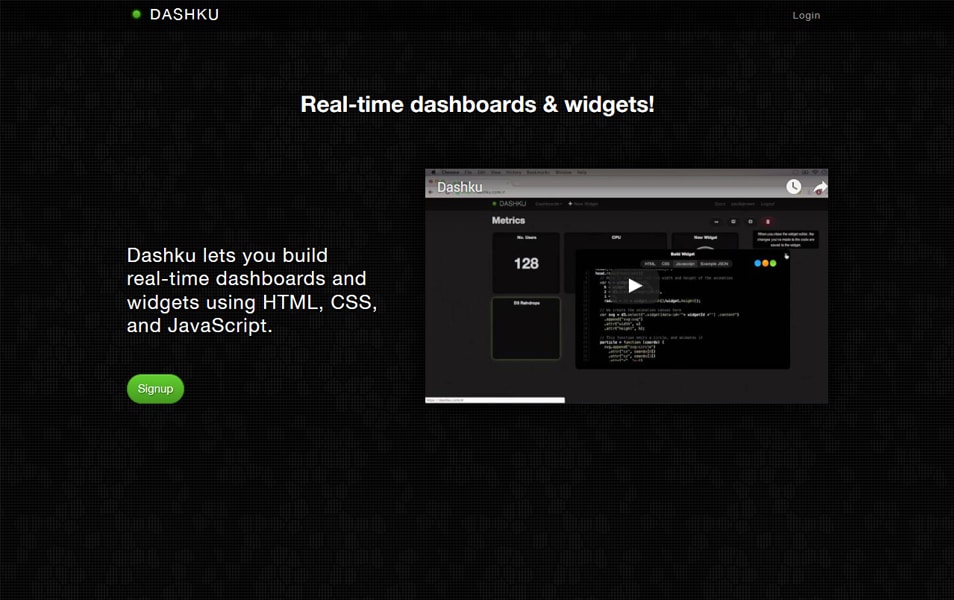The image size is (954, 600).
Task: Select the Javascript tab in Build Widget
Action: [x=684, y=264]
